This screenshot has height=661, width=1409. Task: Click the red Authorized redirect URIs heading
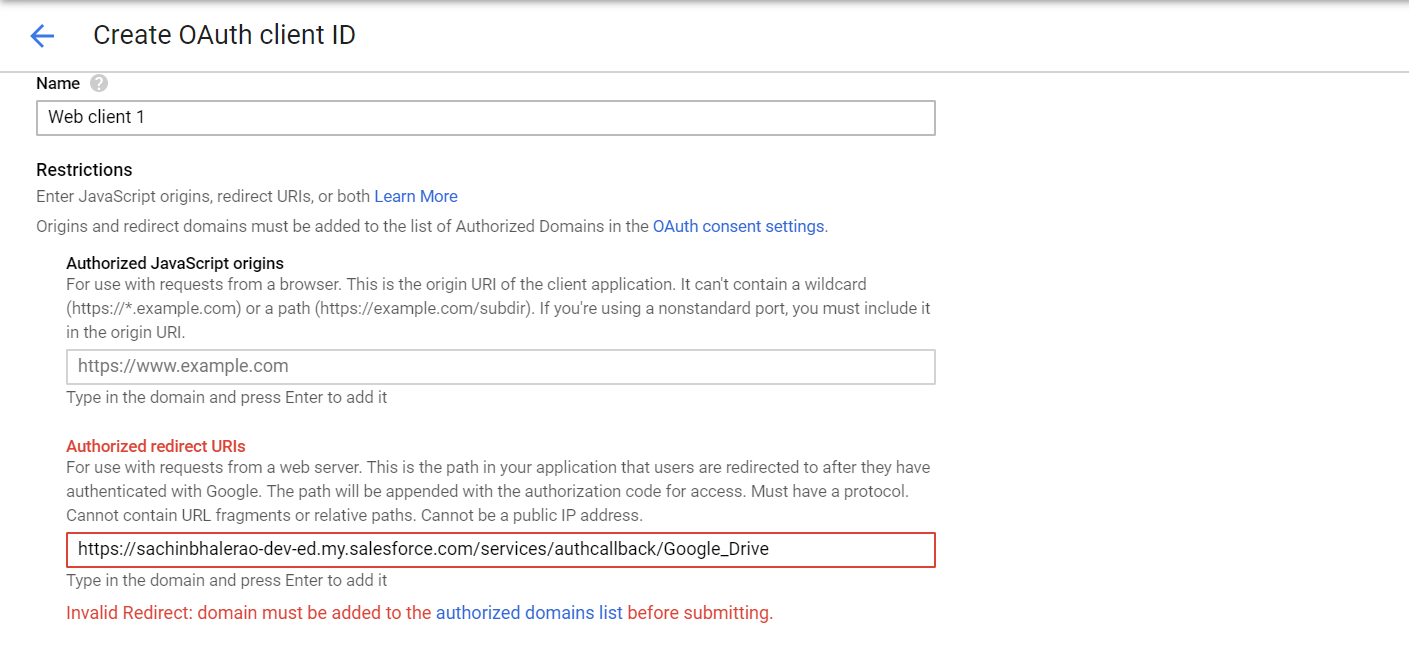click(x=155, y=446)
